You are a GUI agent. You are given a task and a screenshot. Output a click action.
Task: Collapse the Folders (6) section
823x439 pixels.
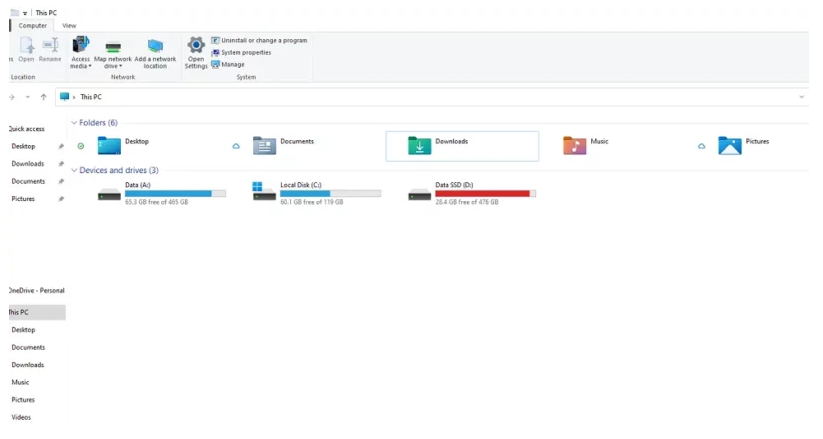(74, 123)
